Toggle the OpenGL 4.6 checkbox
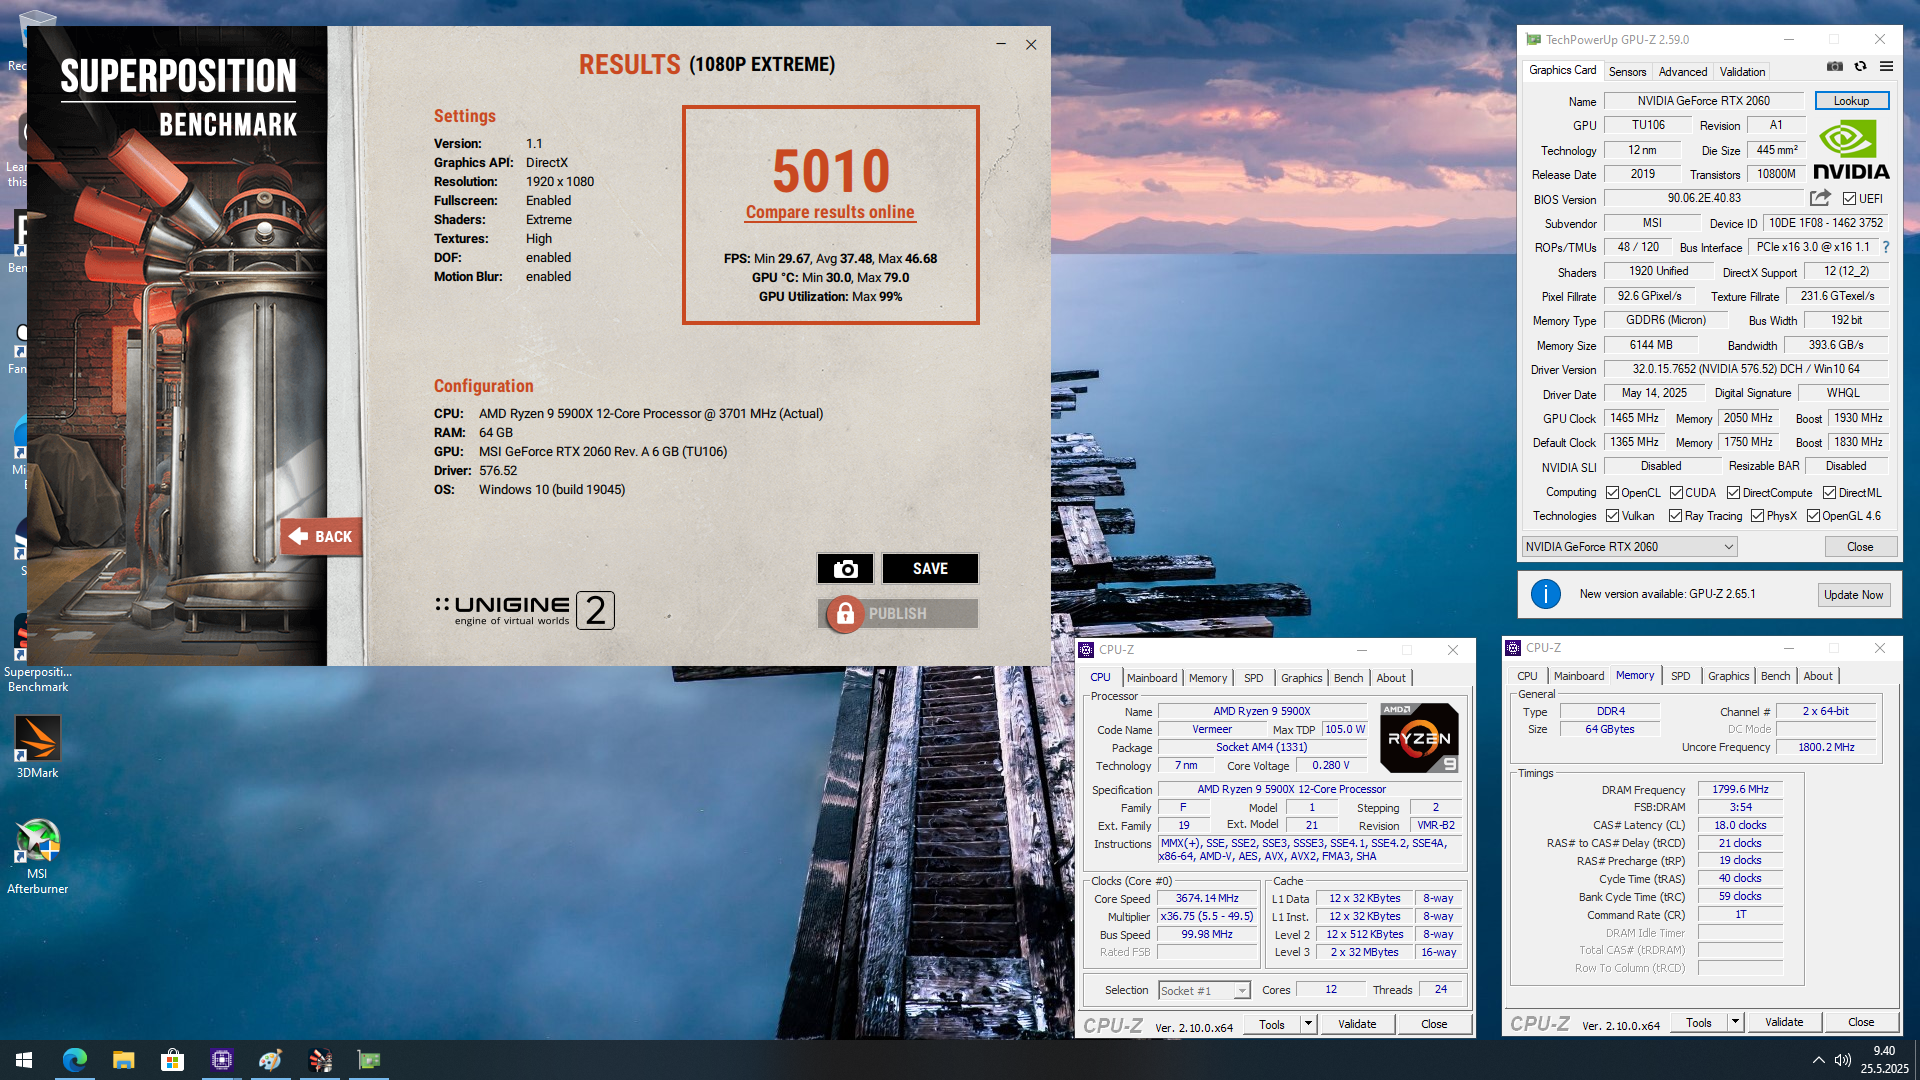Image resolution: width=1920 pixels, height=1080 pixels. (x=1813, y=516)
